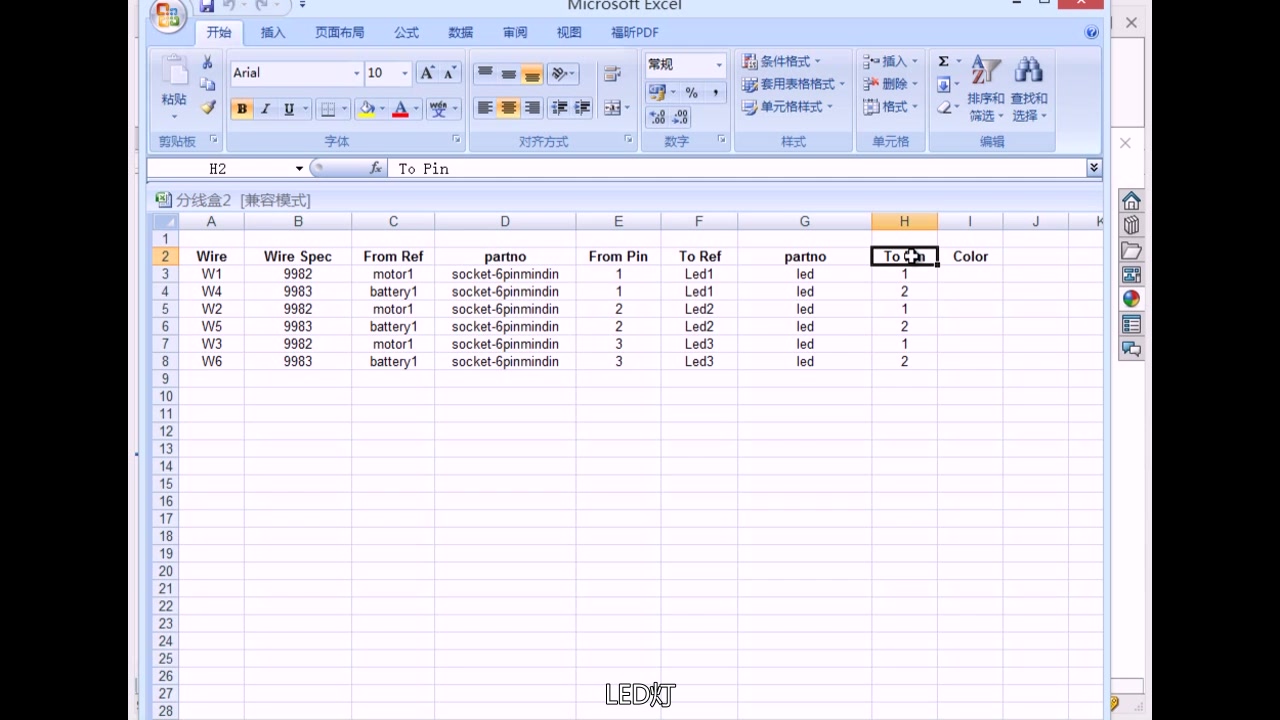
Task: Click the 删除 delete cells button
Action: pyautogui.click(x=890, y=84)
